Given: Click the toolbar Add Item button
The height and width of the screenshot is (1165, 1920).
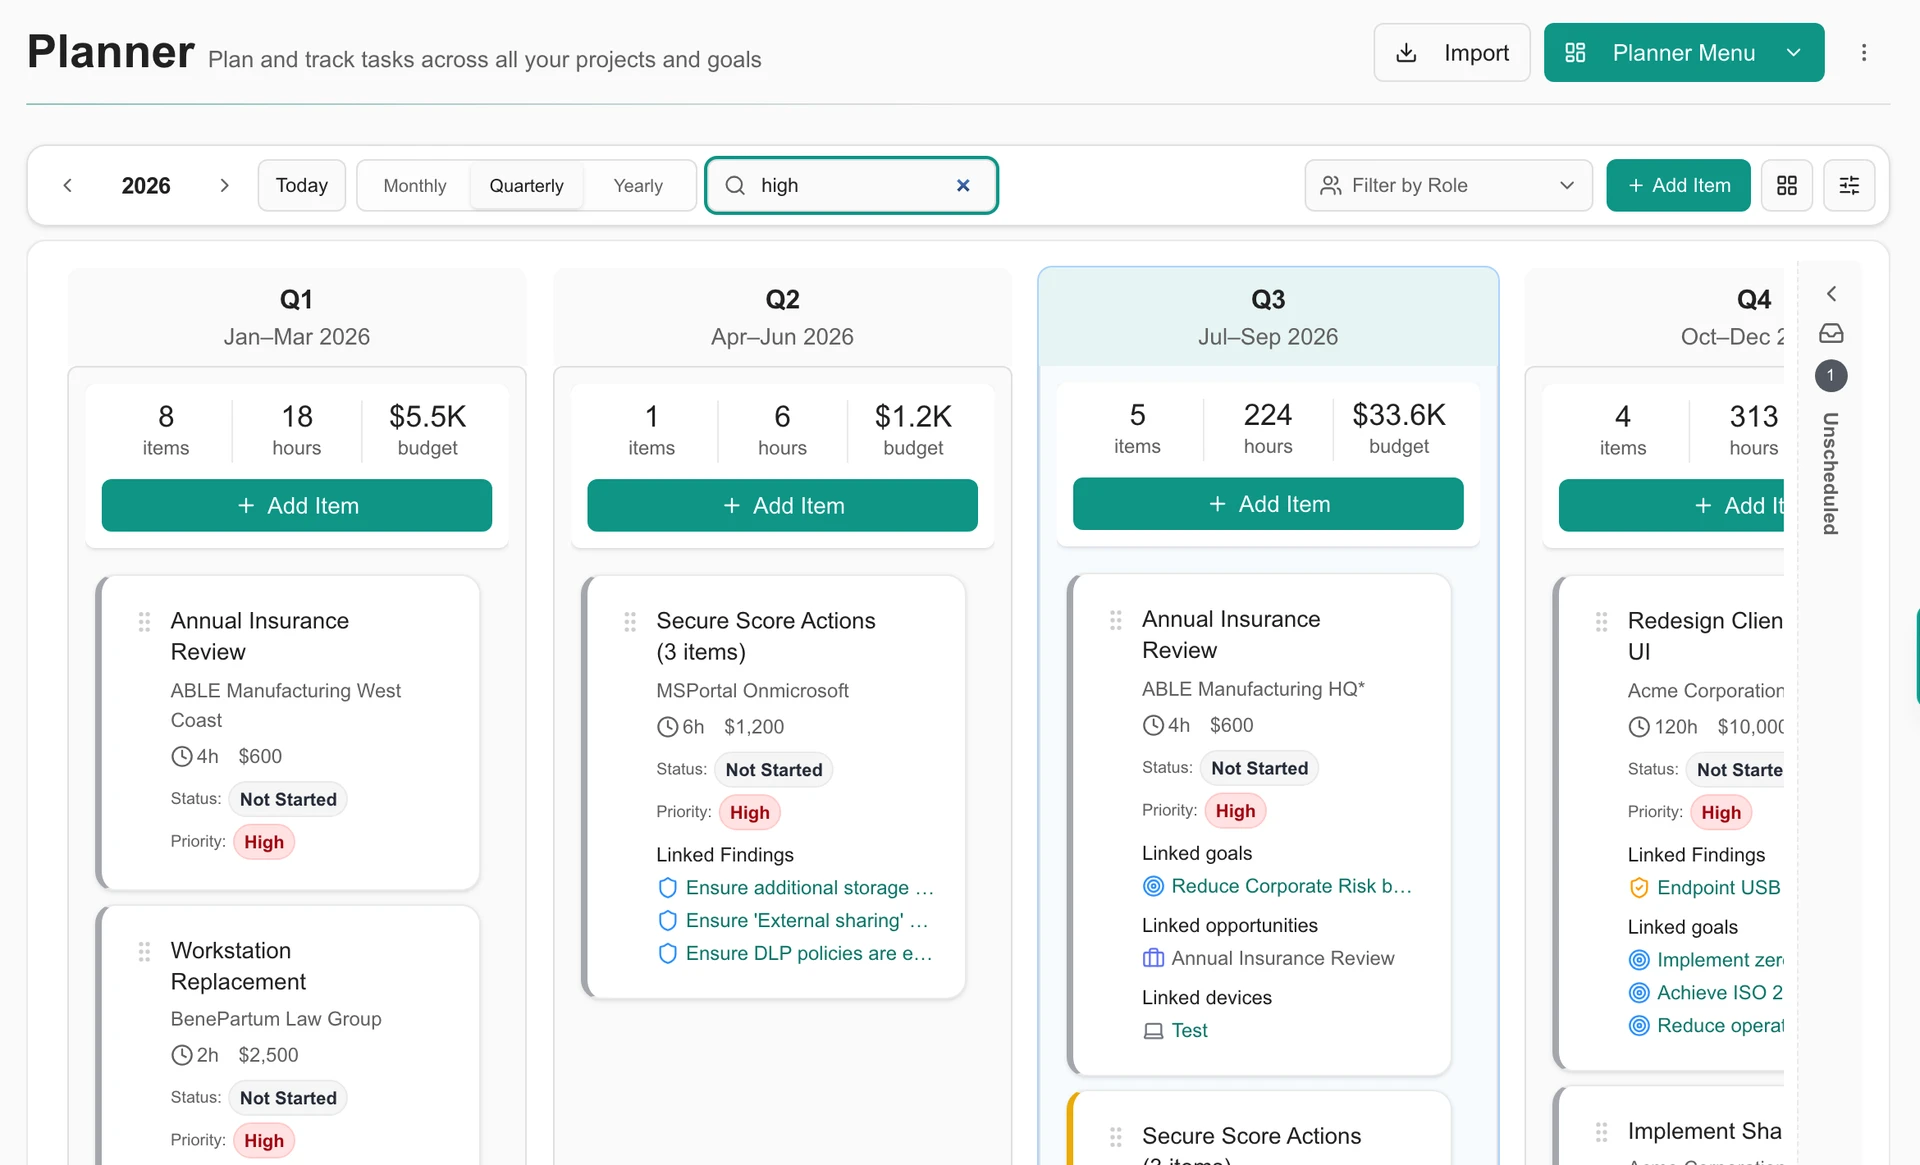Looking at the screenshot, I should pos(1678,185).
